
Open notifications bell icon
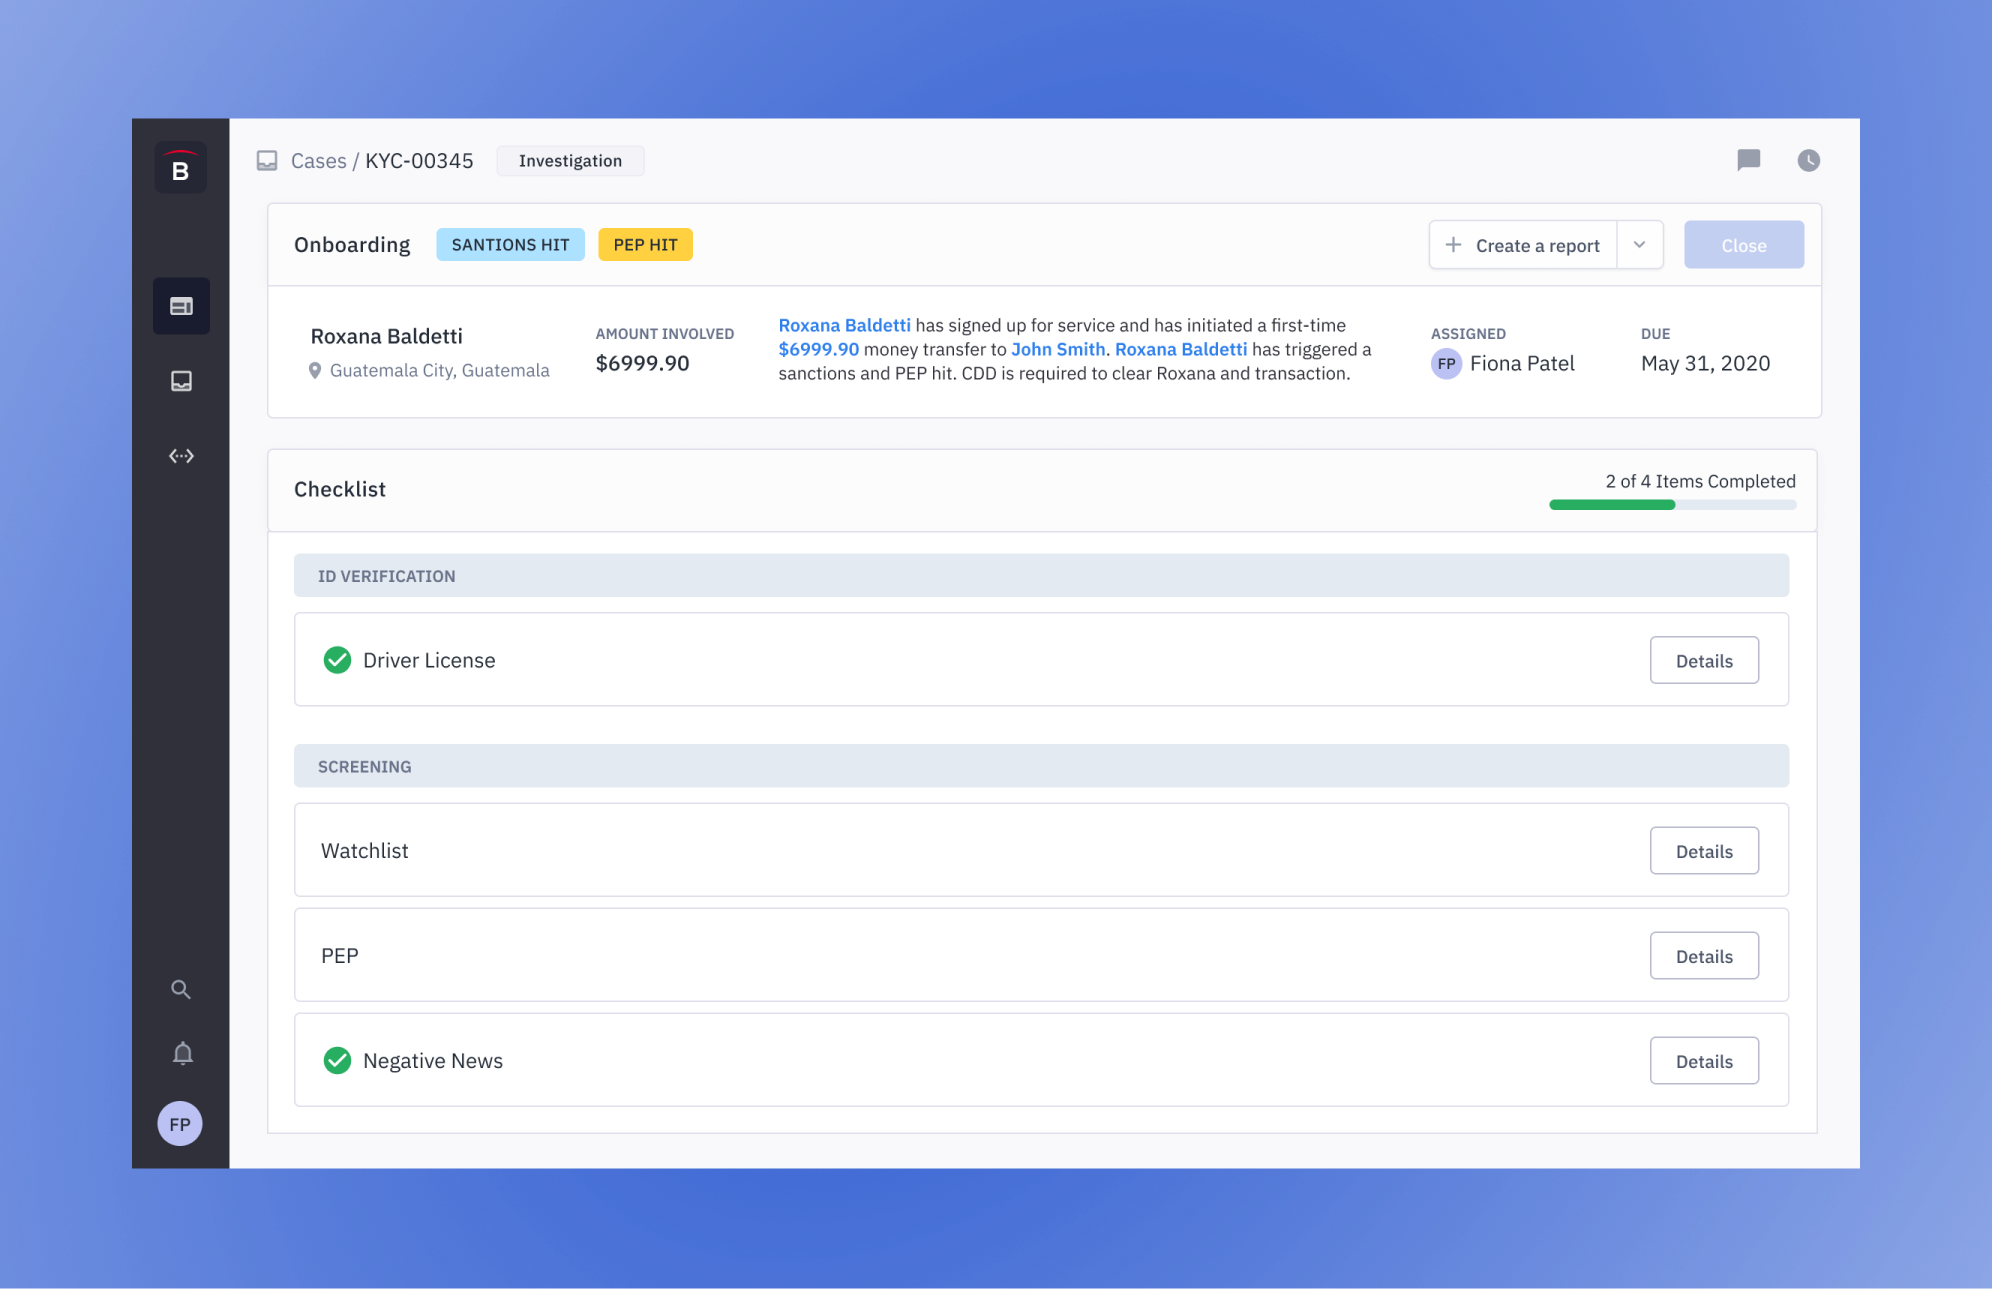pyautogui.click(x=182, y=1053)
